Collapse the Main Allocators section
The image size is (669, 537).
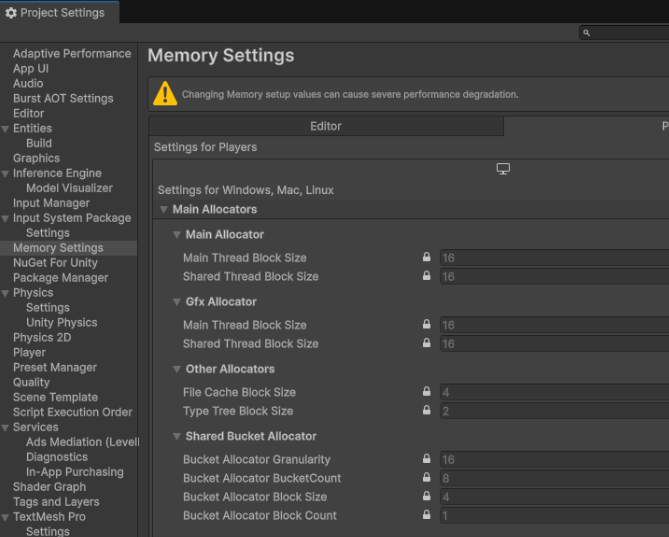tap(164, 210)
